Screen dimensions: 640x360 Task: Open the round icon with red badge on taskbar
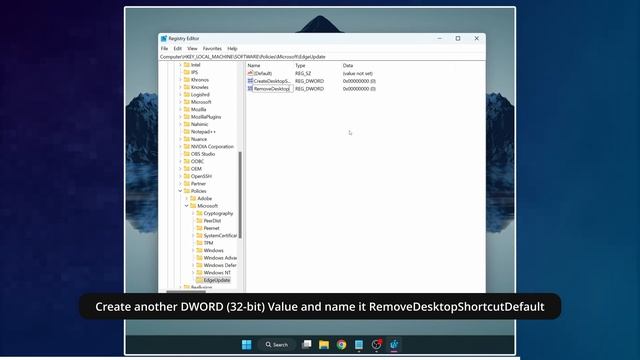[x=376, y=344]
